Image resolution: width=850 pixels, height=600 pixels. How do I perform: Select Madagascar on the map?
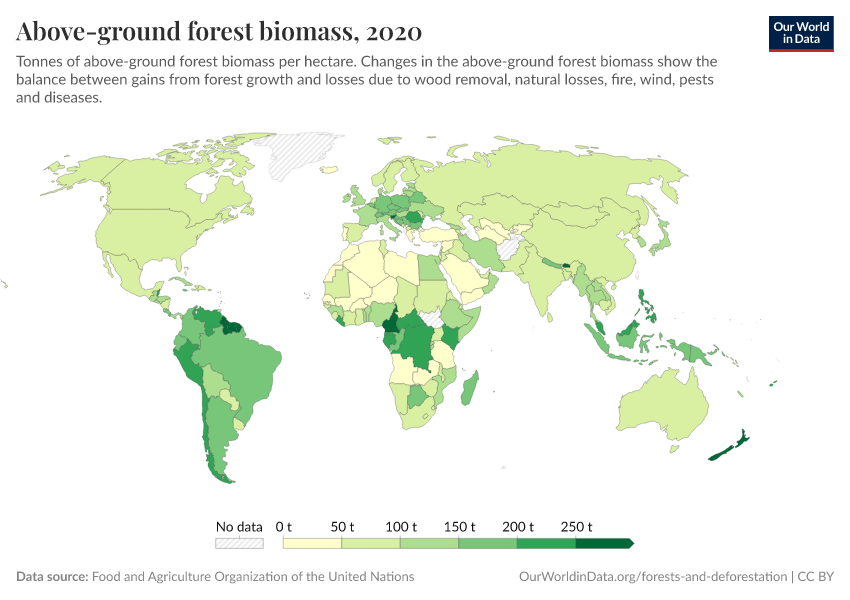pyautogui.click(x=469, y=389)
